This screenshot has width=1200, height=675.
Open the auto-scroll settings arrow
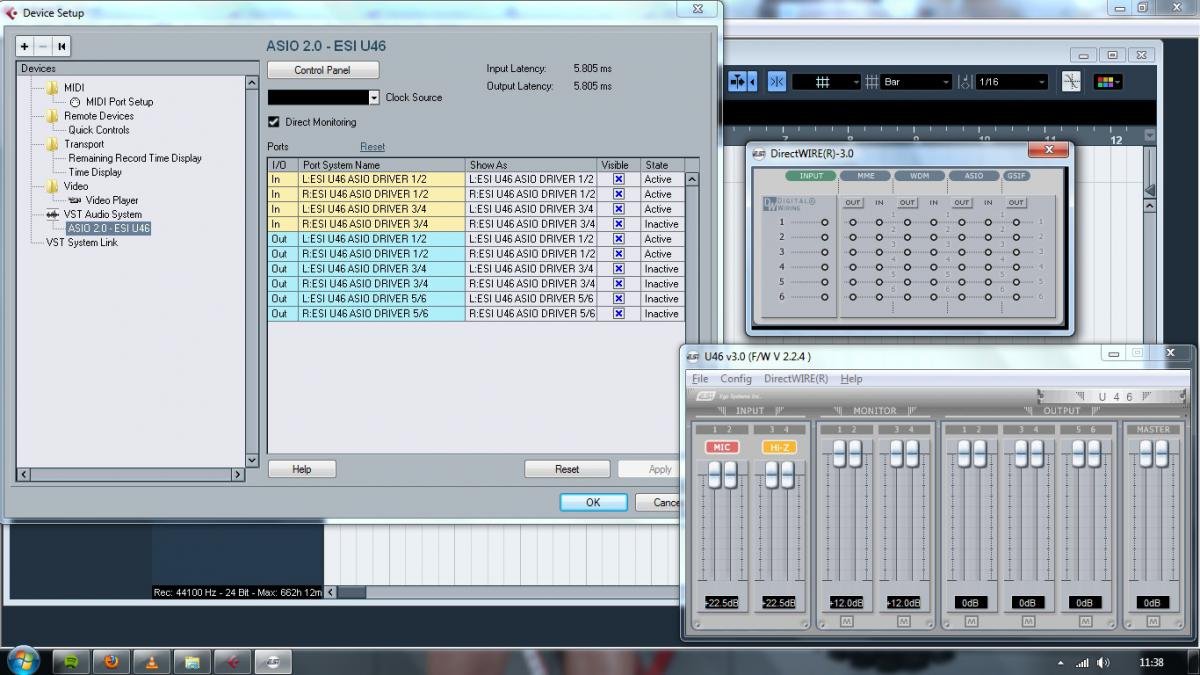pos(753,82)
